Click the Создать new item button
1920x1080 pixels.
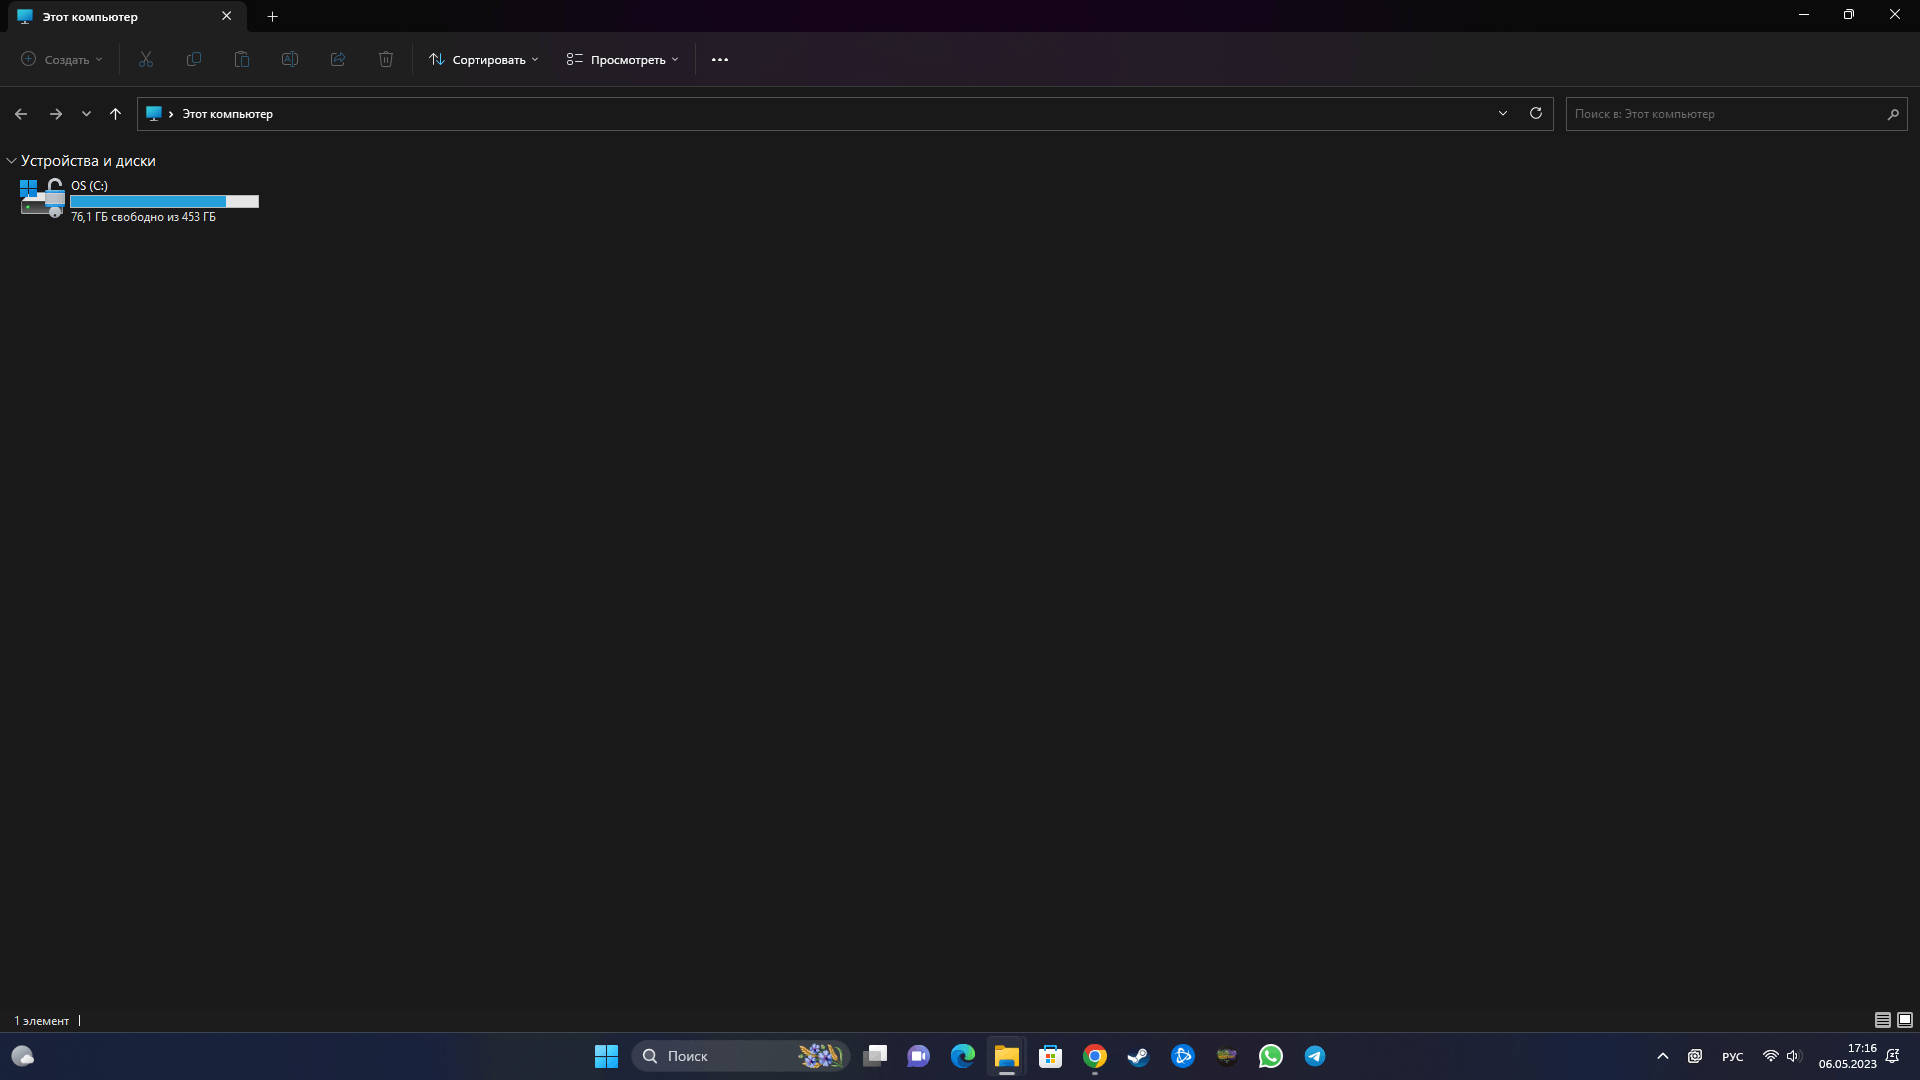pyautogui.click(x=62, y=60)
